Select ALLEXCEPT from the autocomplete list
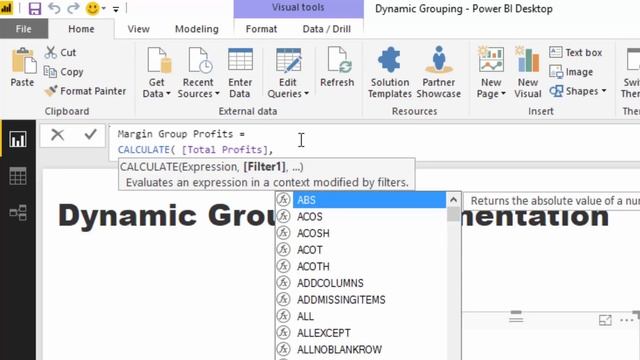 click(x=361, y=333)
